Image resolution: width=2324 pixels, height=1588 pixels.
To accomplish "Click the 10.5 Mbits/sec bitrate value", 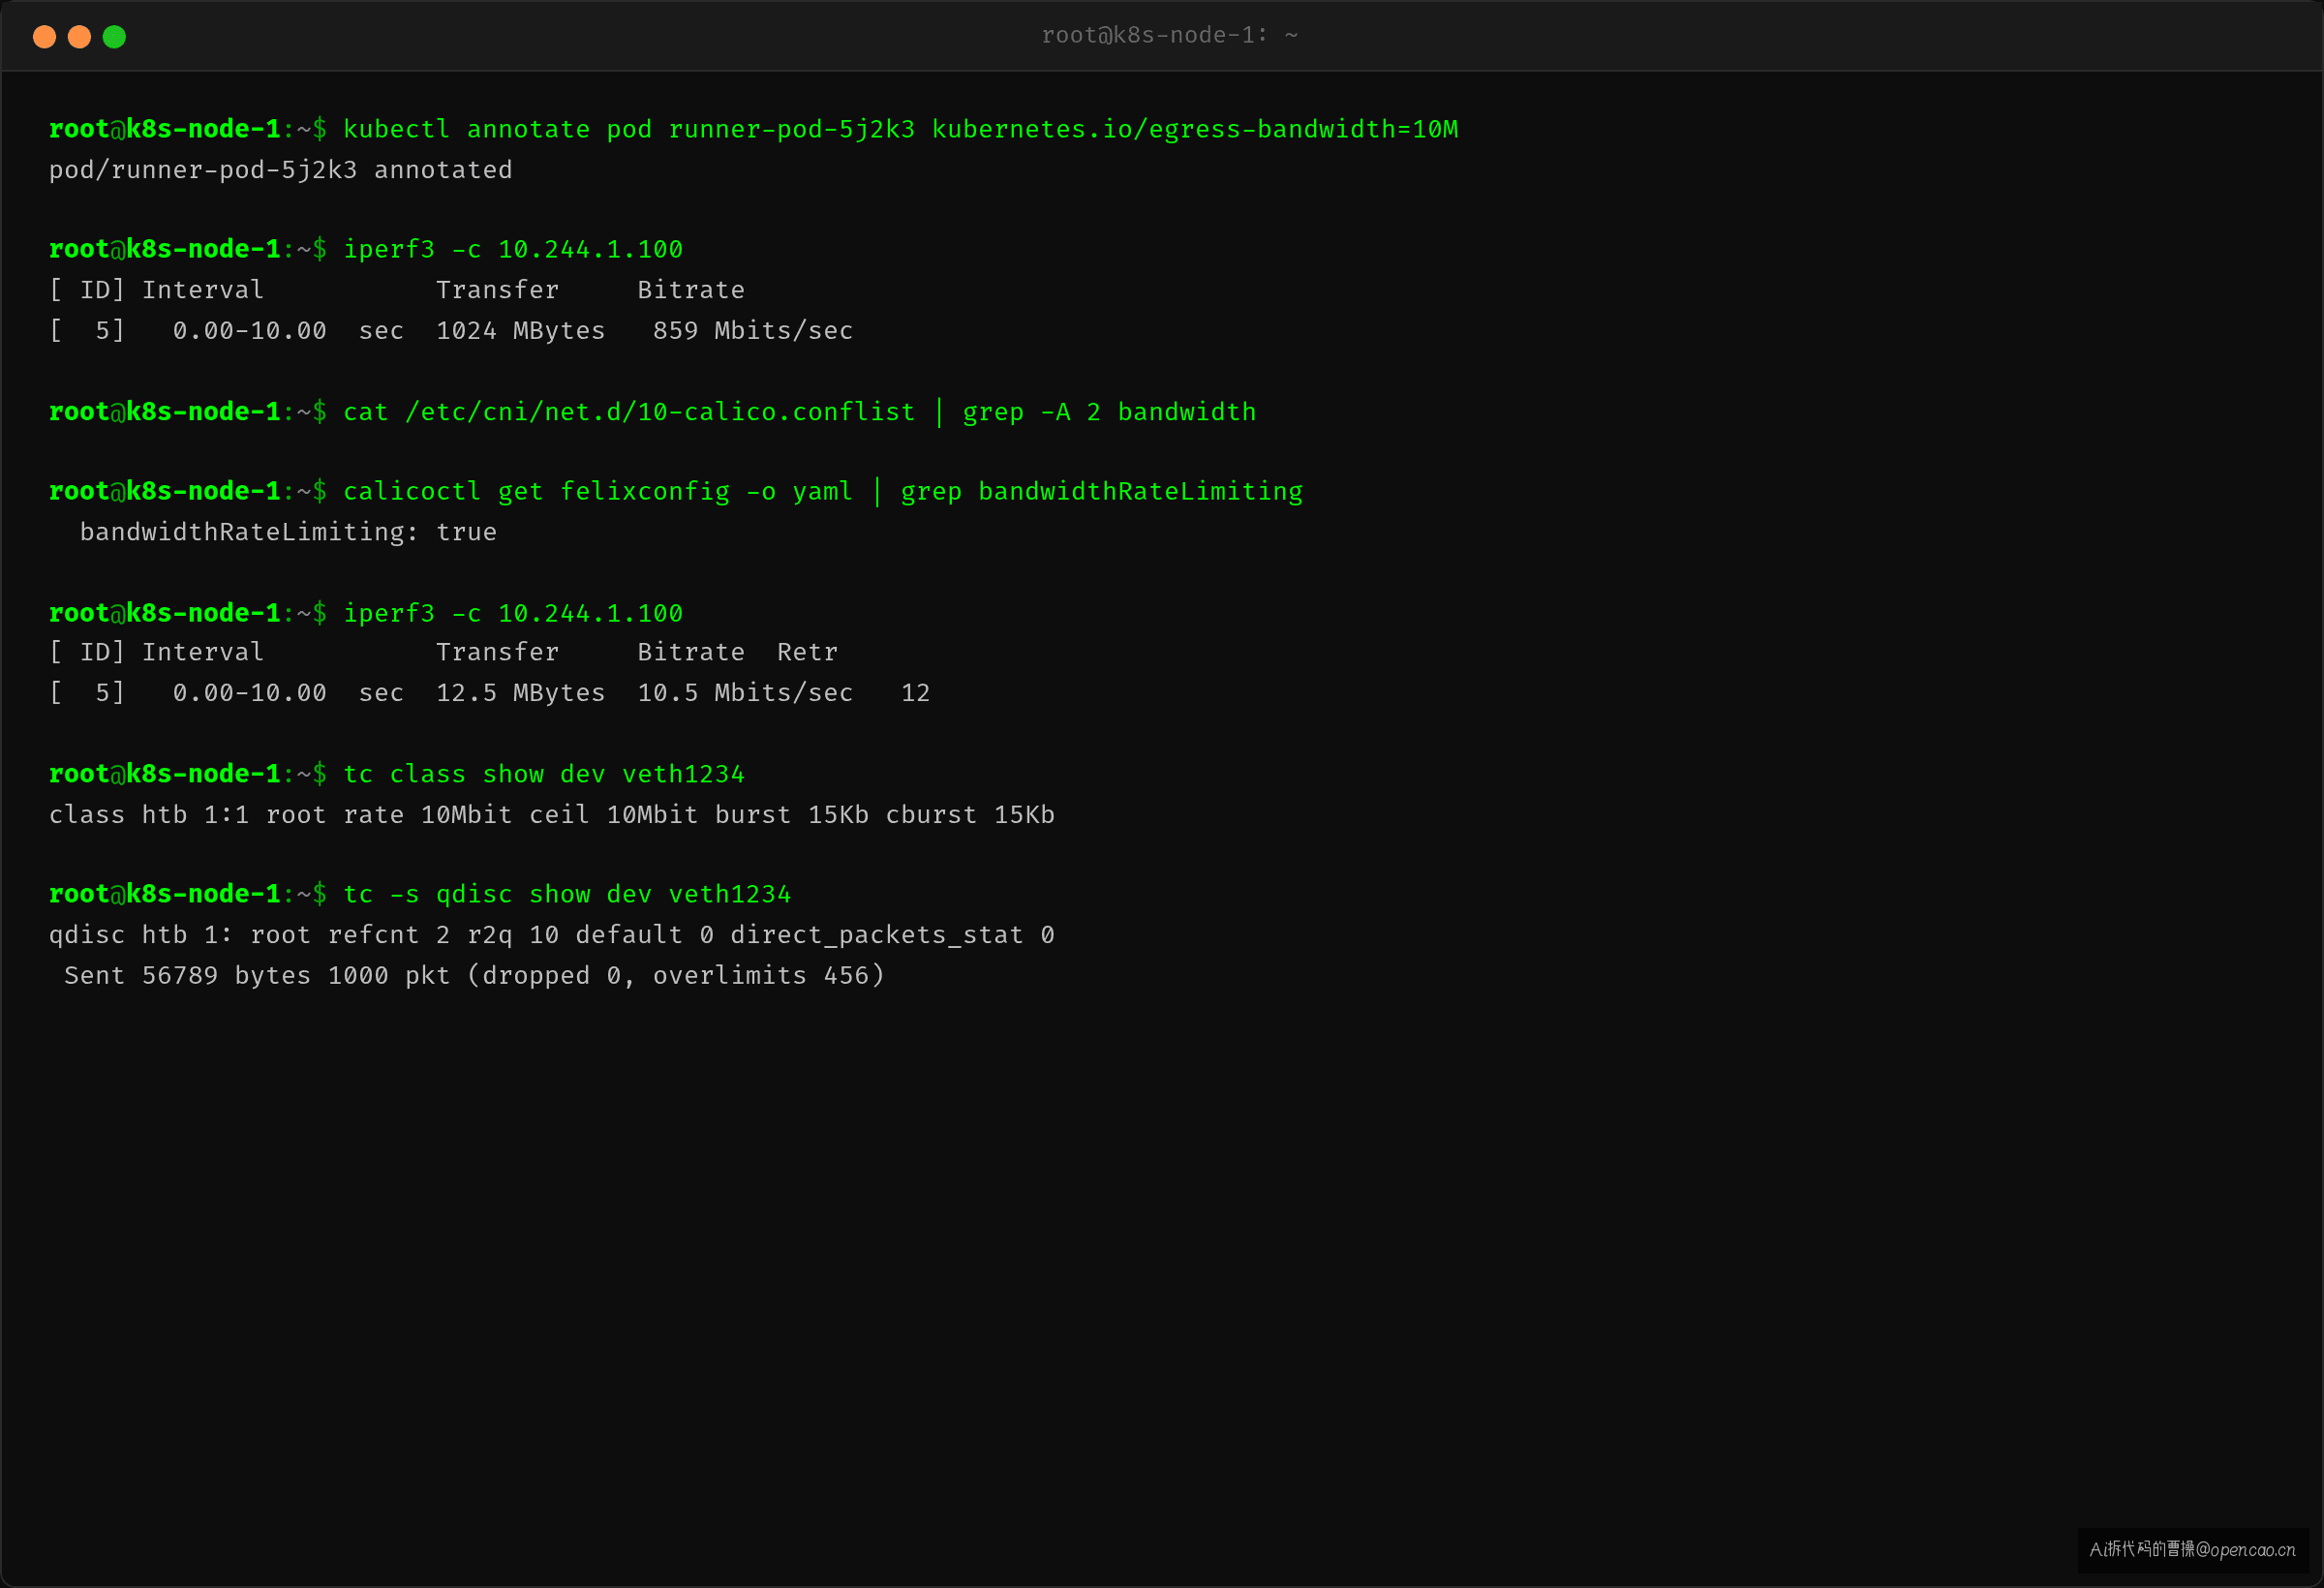I will point(745,693).
